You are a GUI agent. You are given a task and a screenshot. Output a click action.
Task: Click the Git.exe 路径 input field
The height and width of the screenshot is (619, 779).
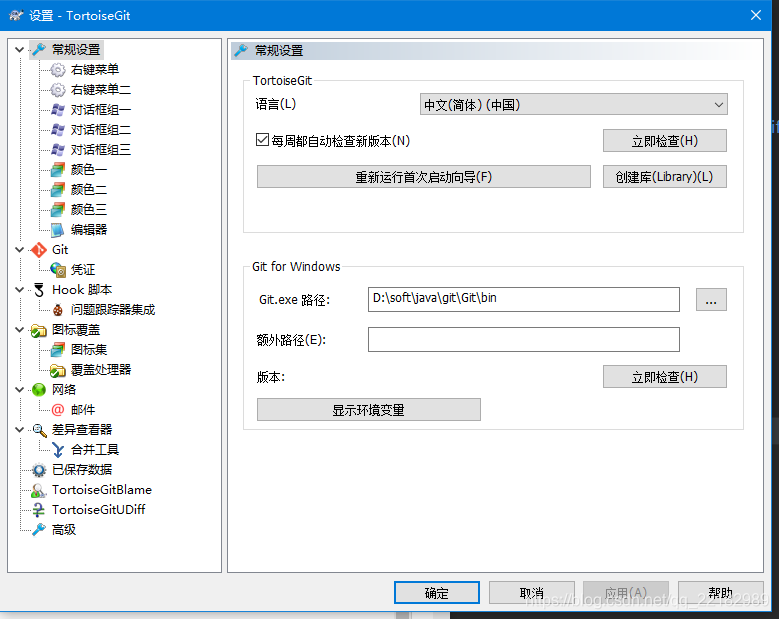524,300
